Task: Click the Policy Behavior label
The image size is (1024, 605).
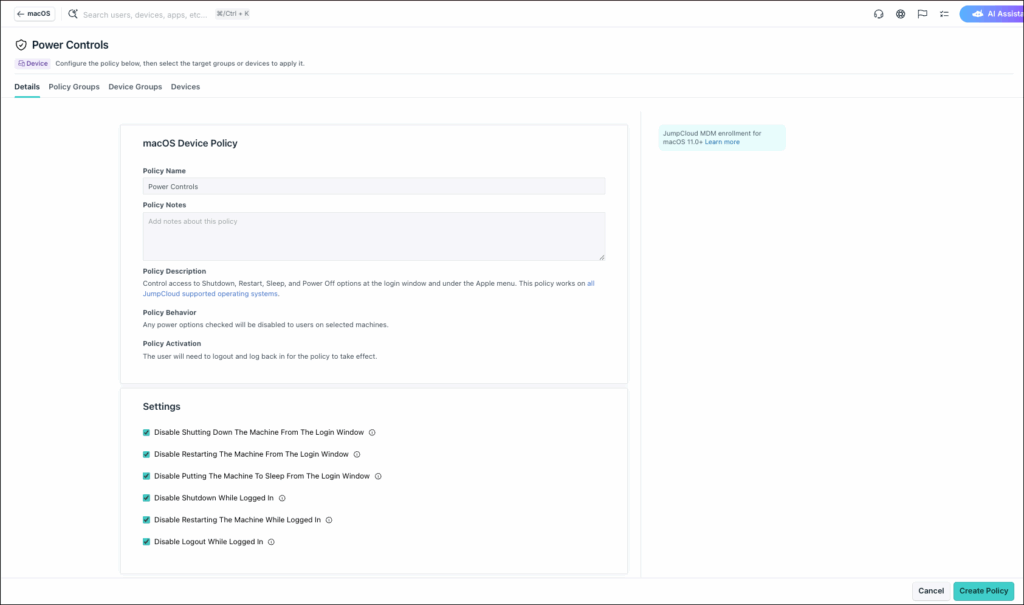Action: click(169, 312)
